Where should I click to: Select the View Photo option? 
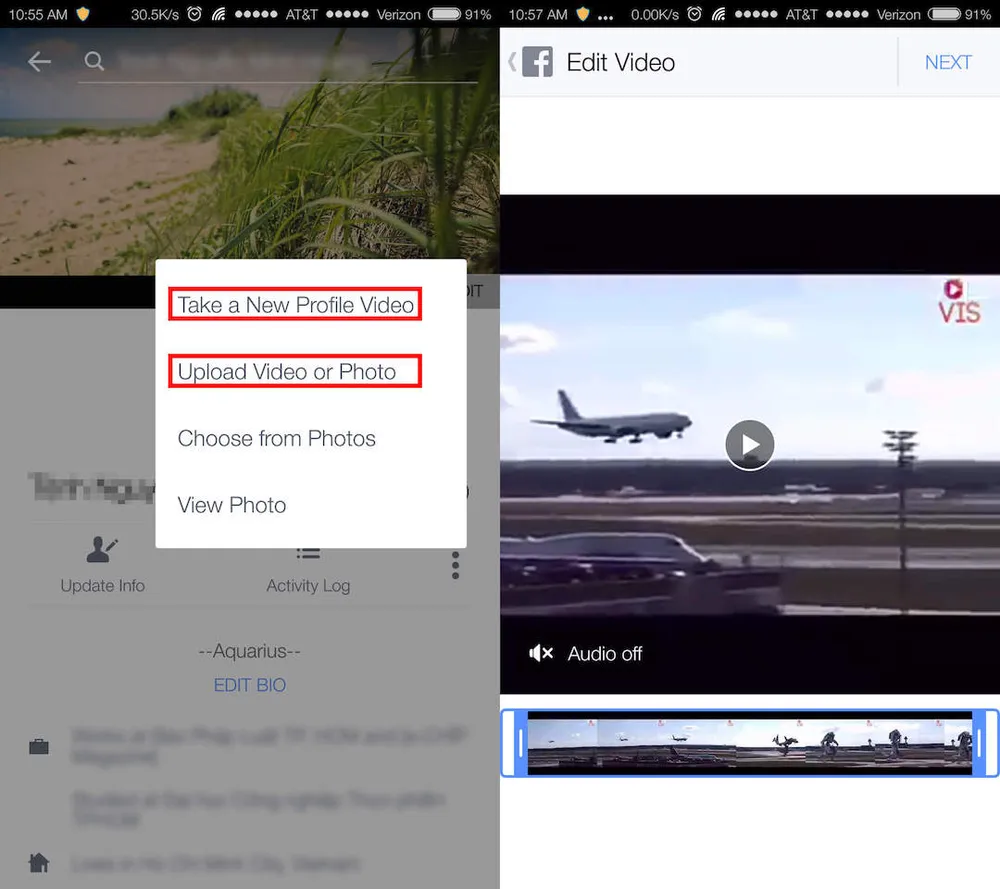pyautogui.click(x=231, y=505)
